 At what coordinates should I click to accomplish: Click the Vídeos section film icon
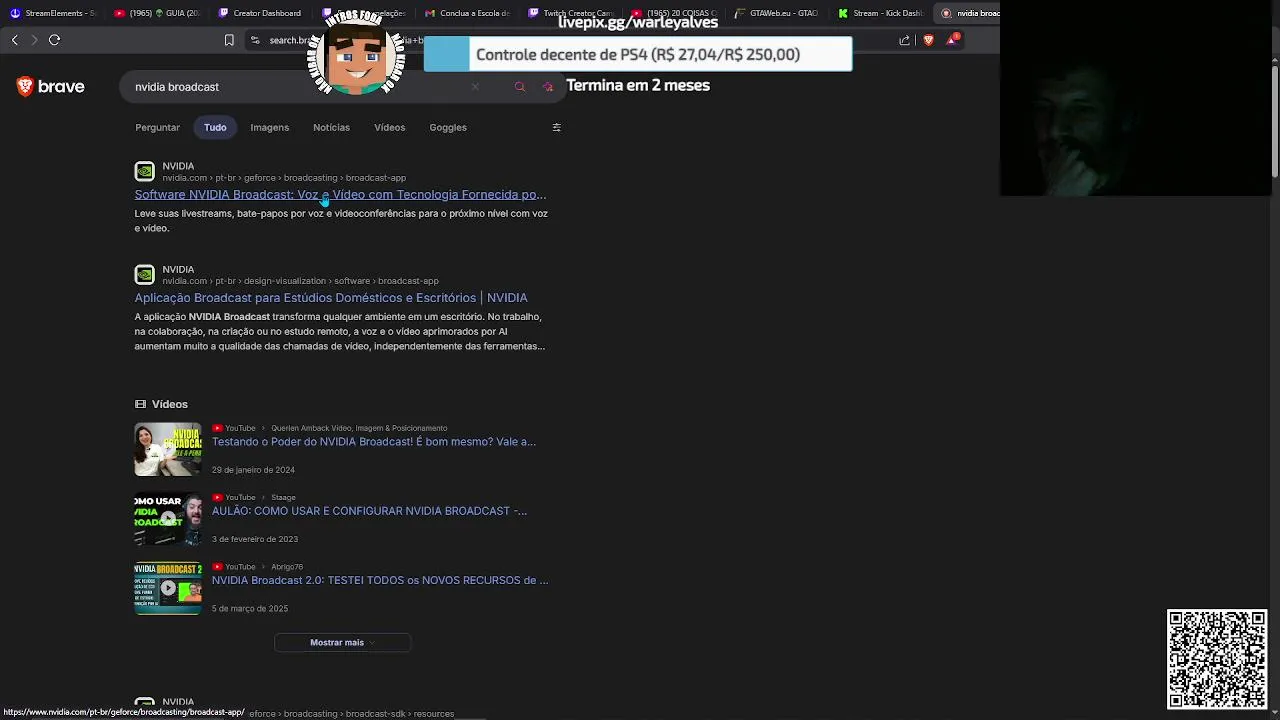click(140, 404)
